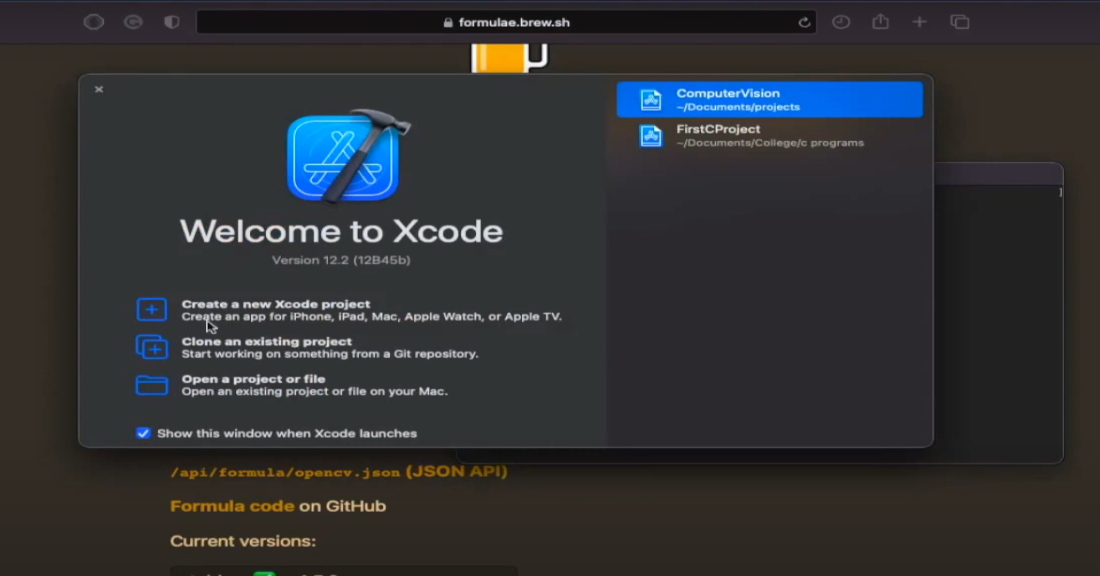
Task: Click the ~/Documents/projects path text
Action: [738, 107]
